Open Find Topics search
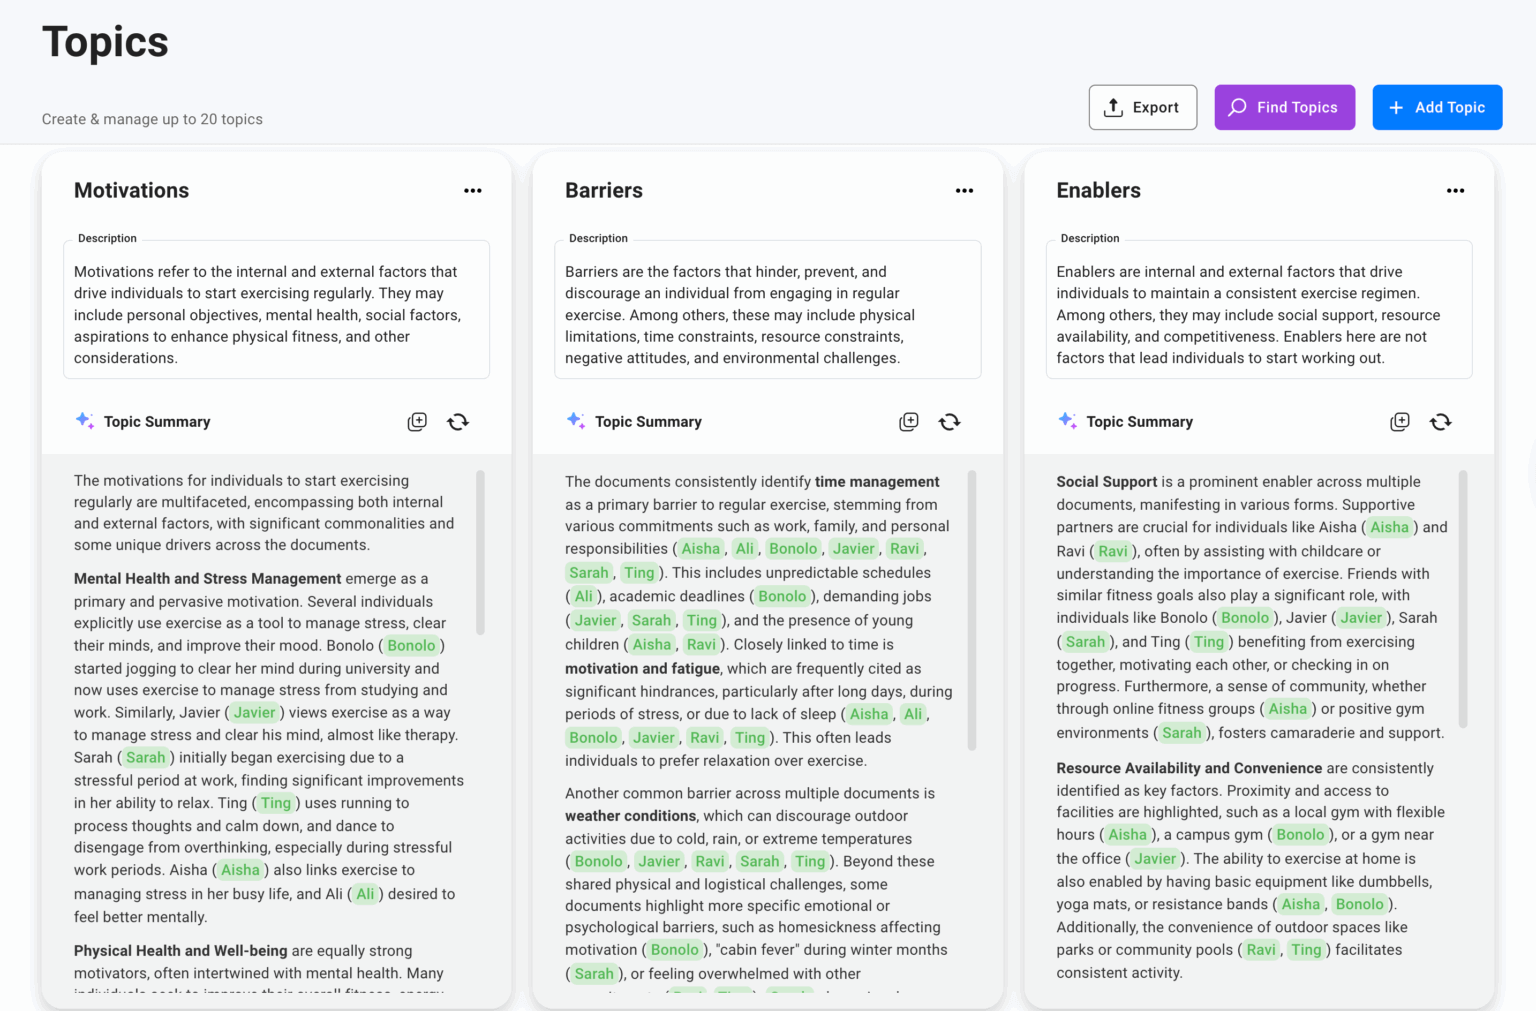This screenshot has height=1011, width=1536. click(1284, 107)
